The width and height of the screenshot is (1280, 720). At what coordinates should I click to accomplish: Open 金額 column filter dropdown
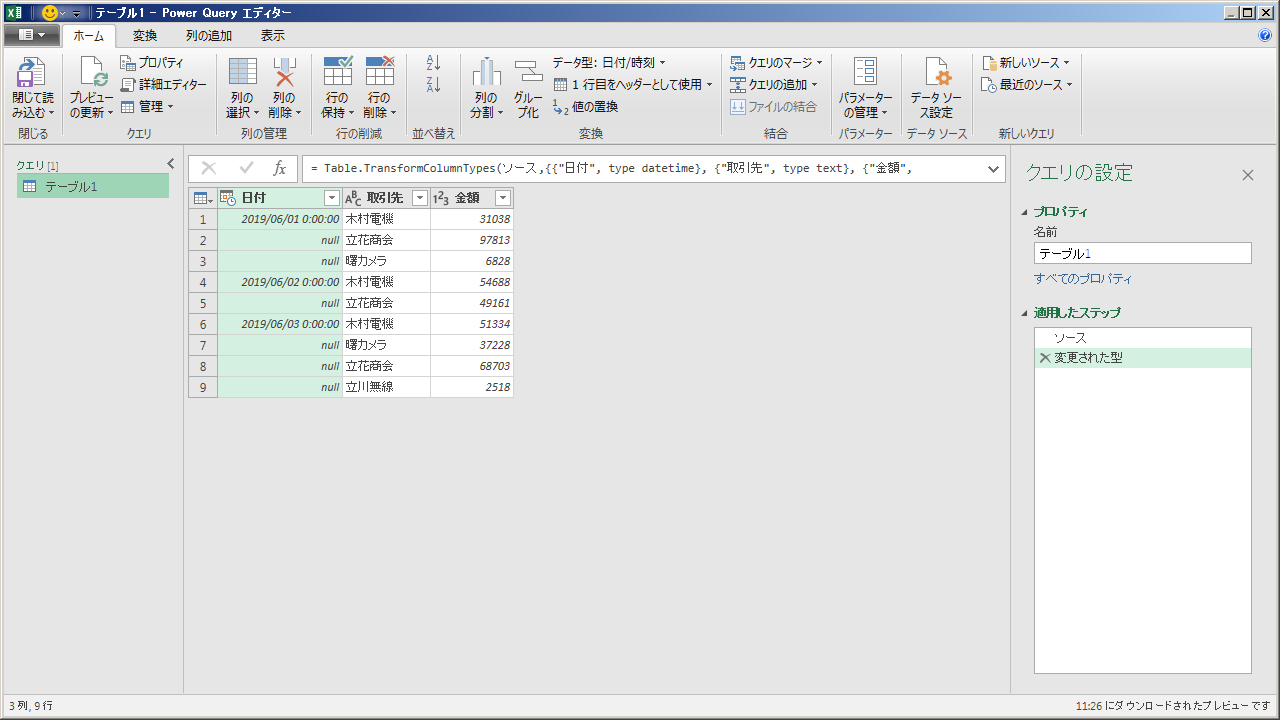(503, 198)
